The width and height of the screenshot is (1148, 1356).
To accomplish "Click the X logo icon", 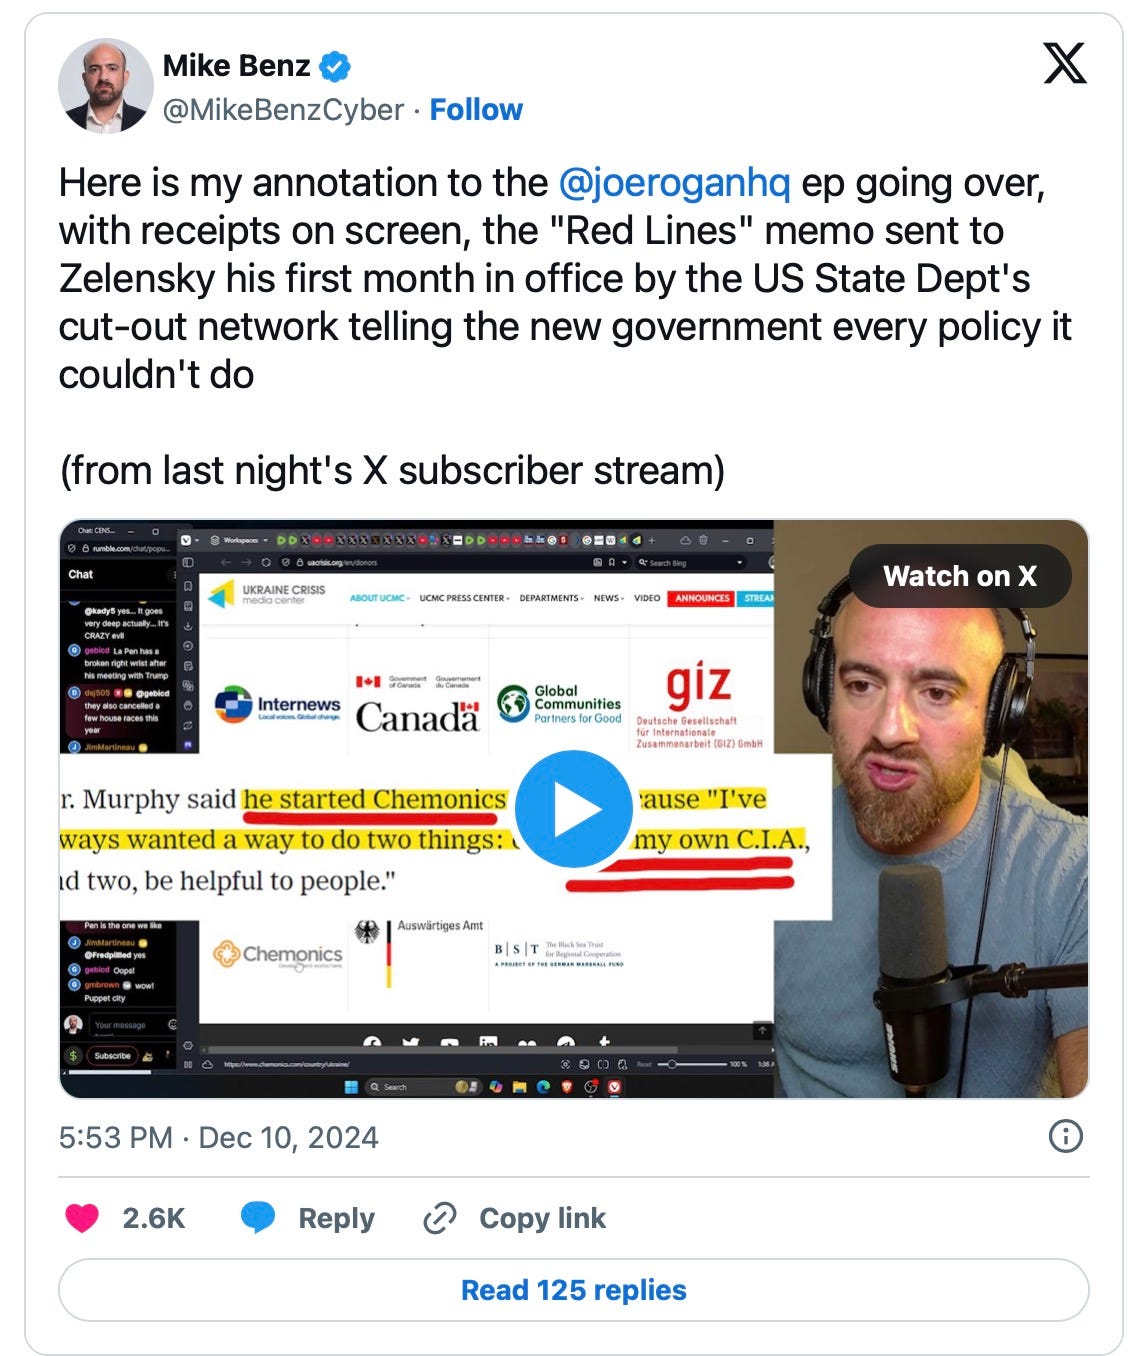I will (x=1064, y=65).
